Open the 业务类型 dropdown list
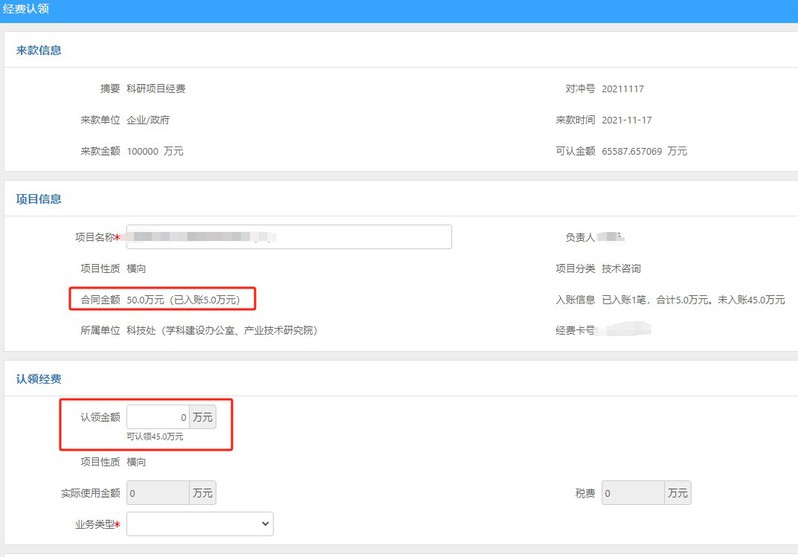This screenshot has width=798, height=557. pyautogui.click(x=200, y=524)
